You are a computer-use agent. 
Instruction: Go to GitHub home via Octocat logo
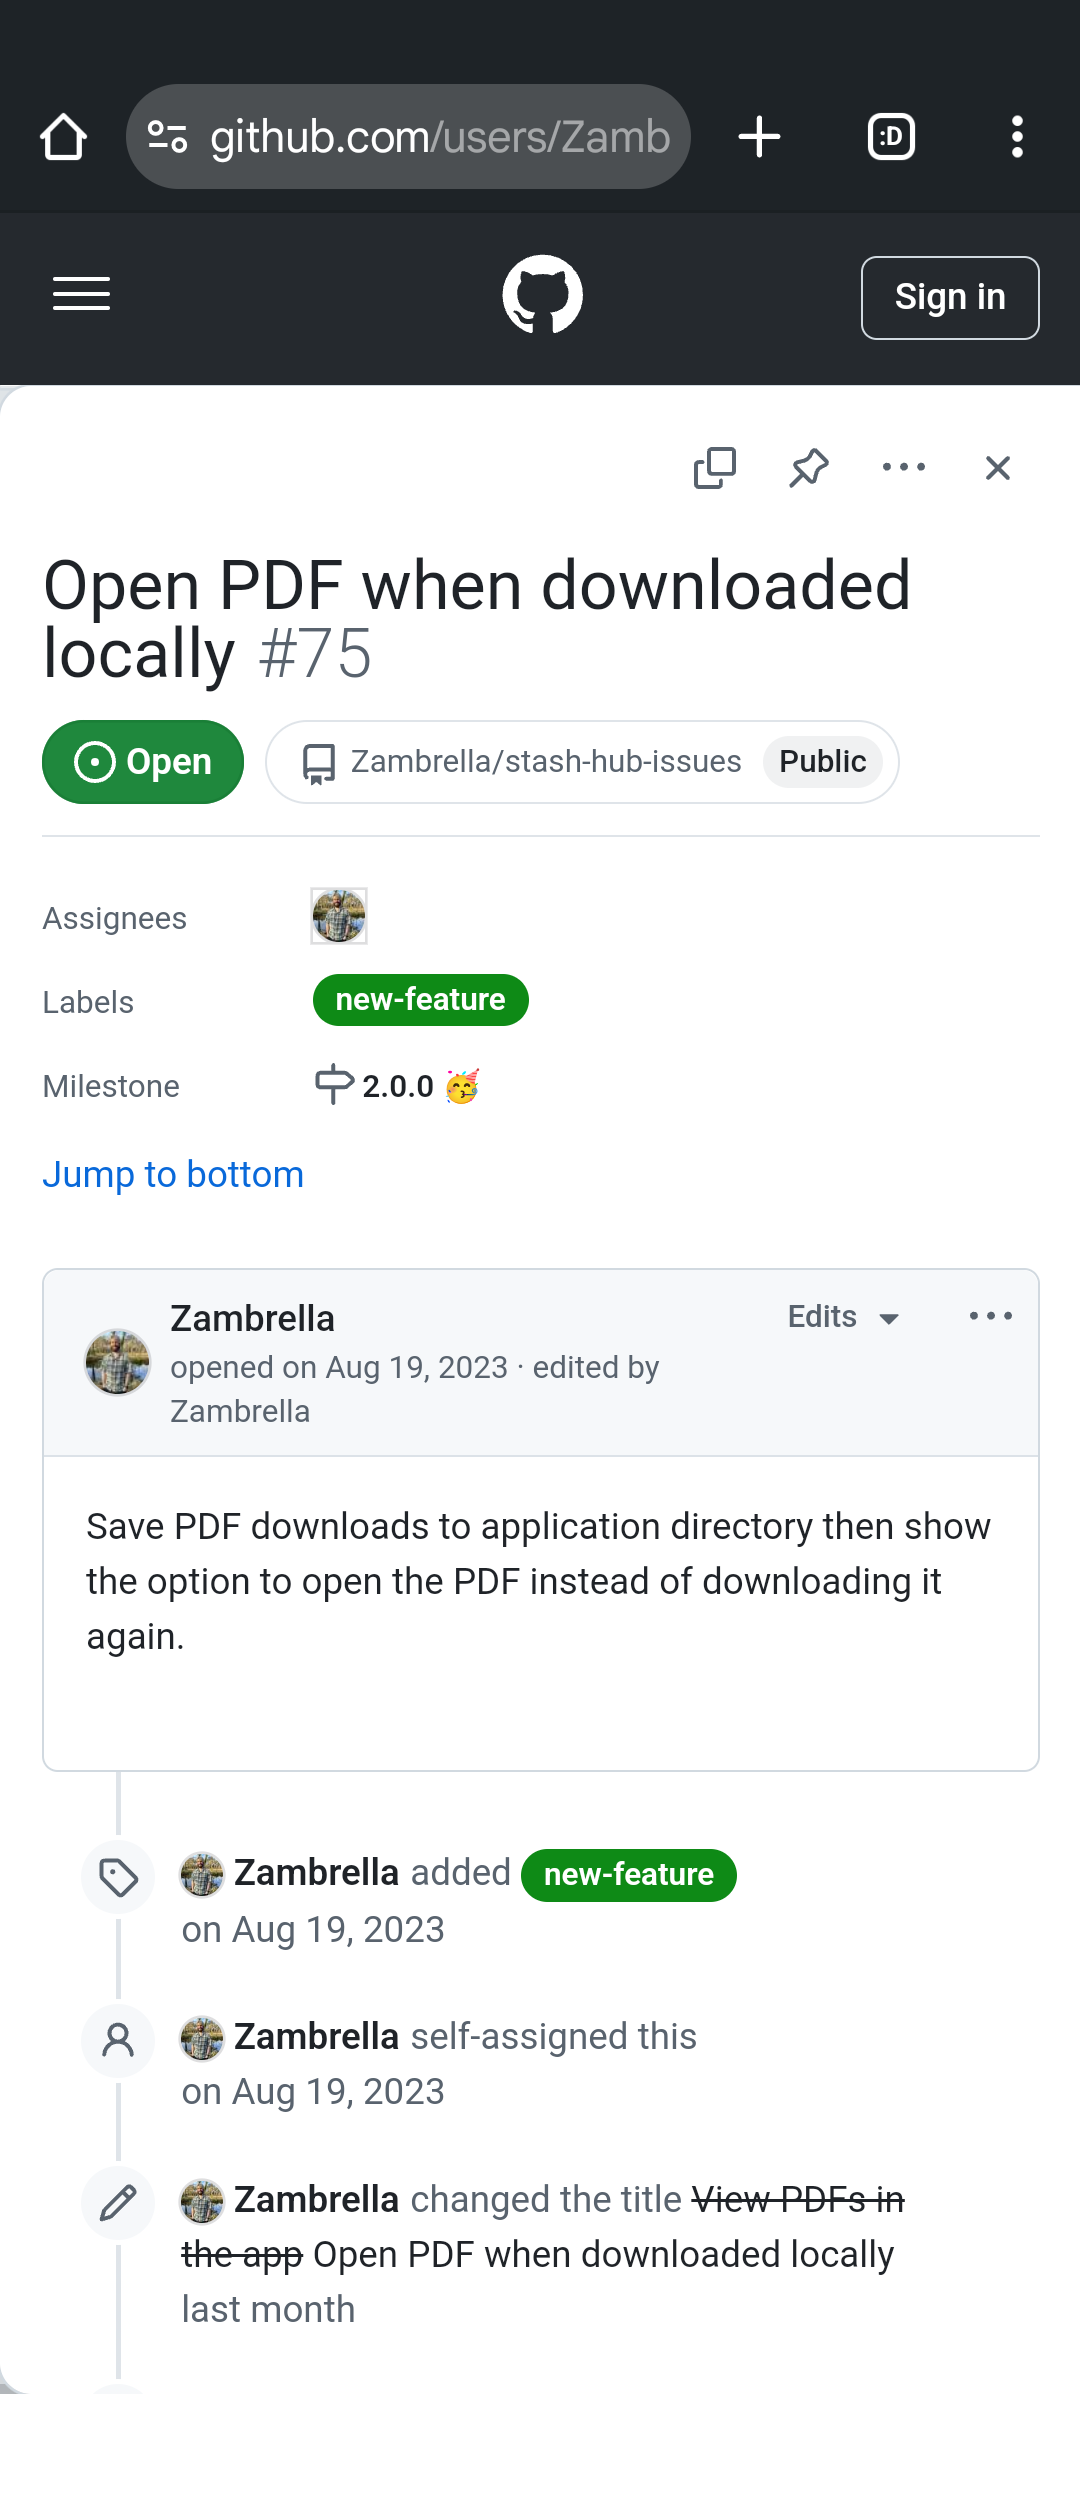(x=542, y=294)
